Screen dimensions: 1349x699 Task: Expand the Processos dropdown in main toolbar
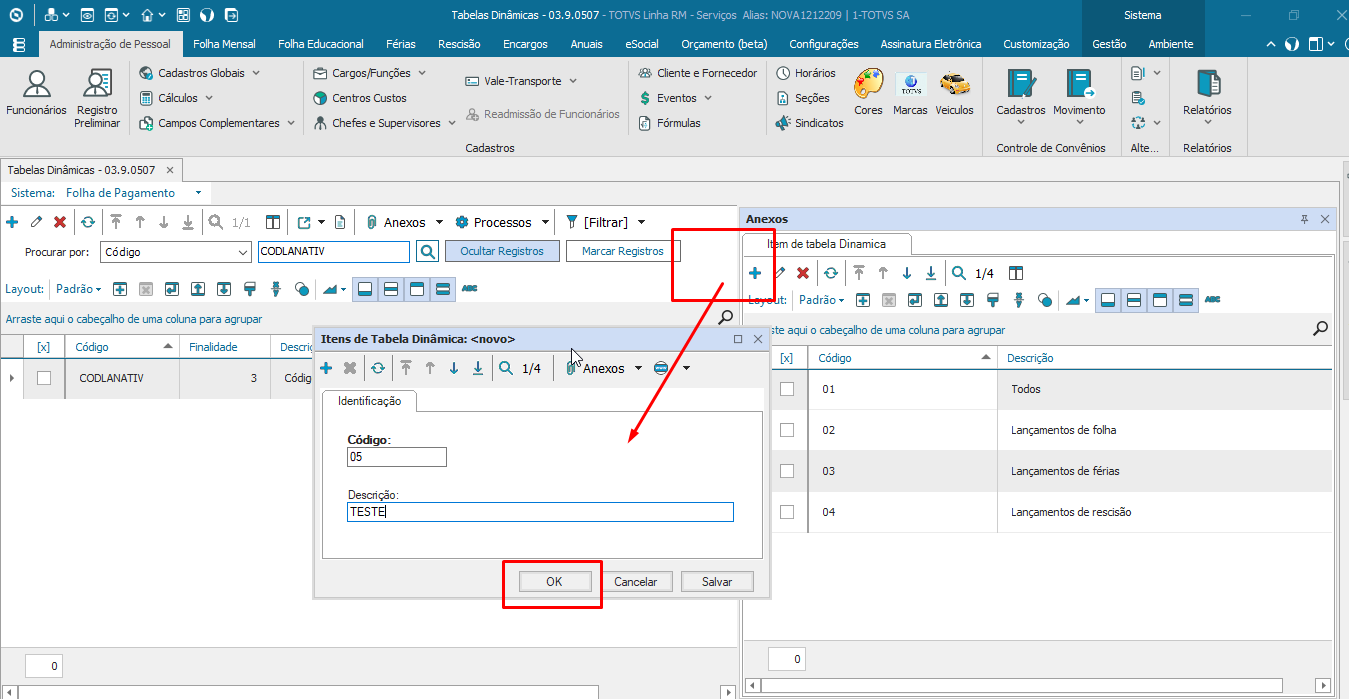coord(545,222)
